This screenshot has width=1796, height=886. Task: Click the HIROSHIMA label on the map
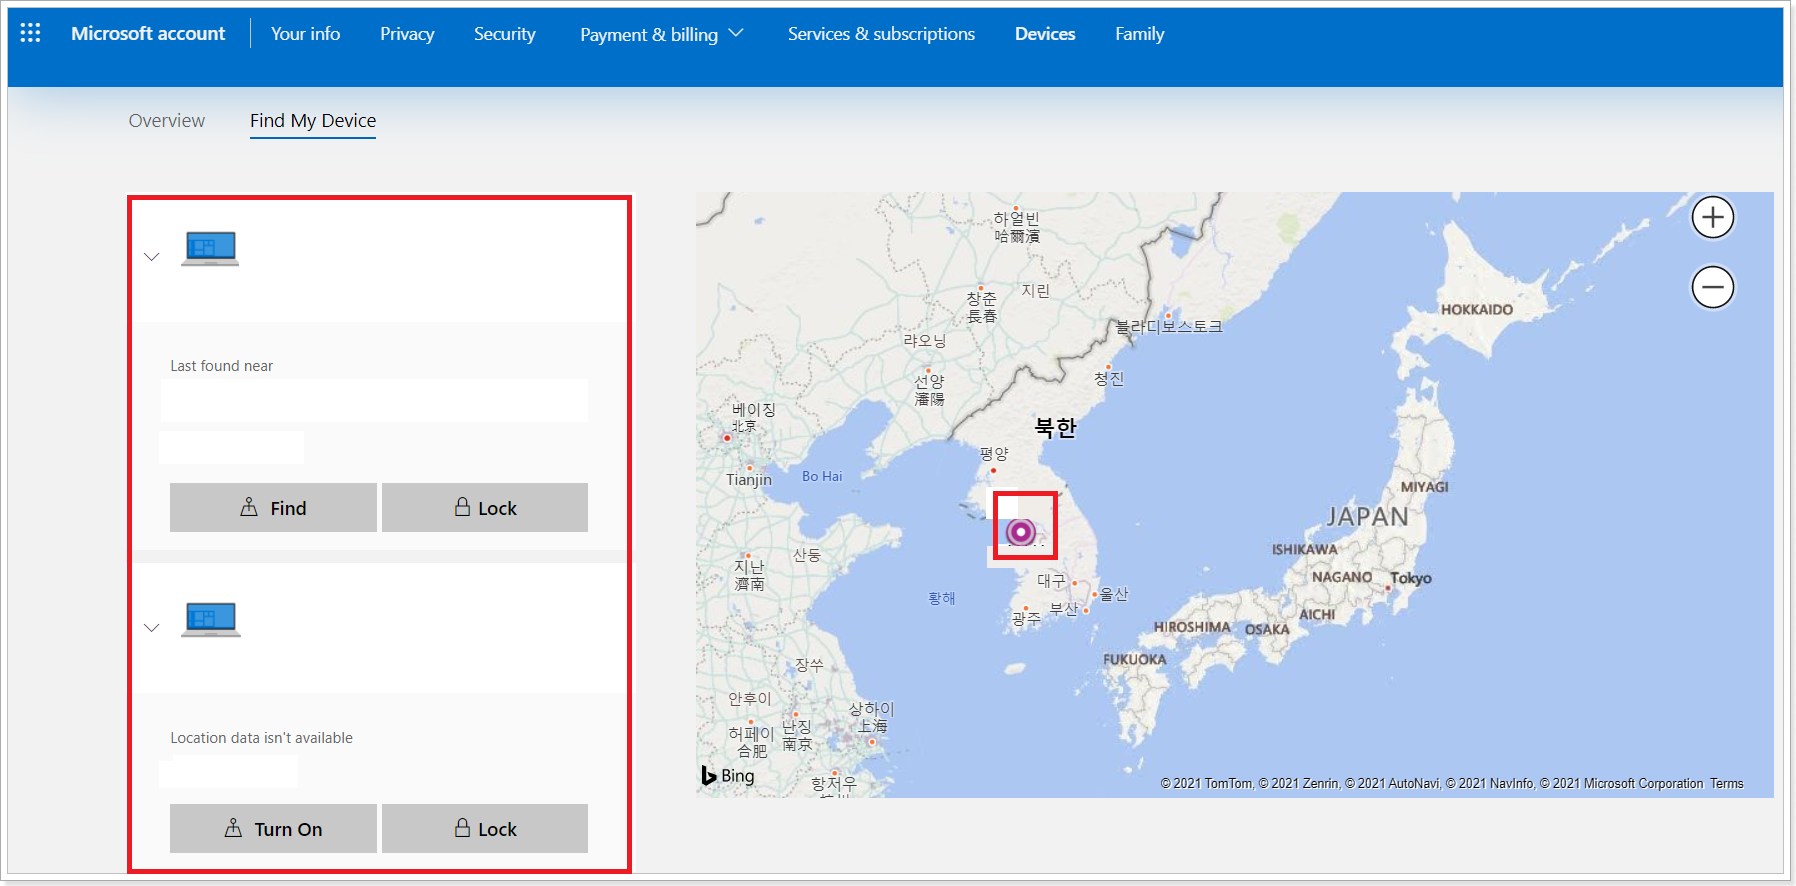(x=1192, y=627)
